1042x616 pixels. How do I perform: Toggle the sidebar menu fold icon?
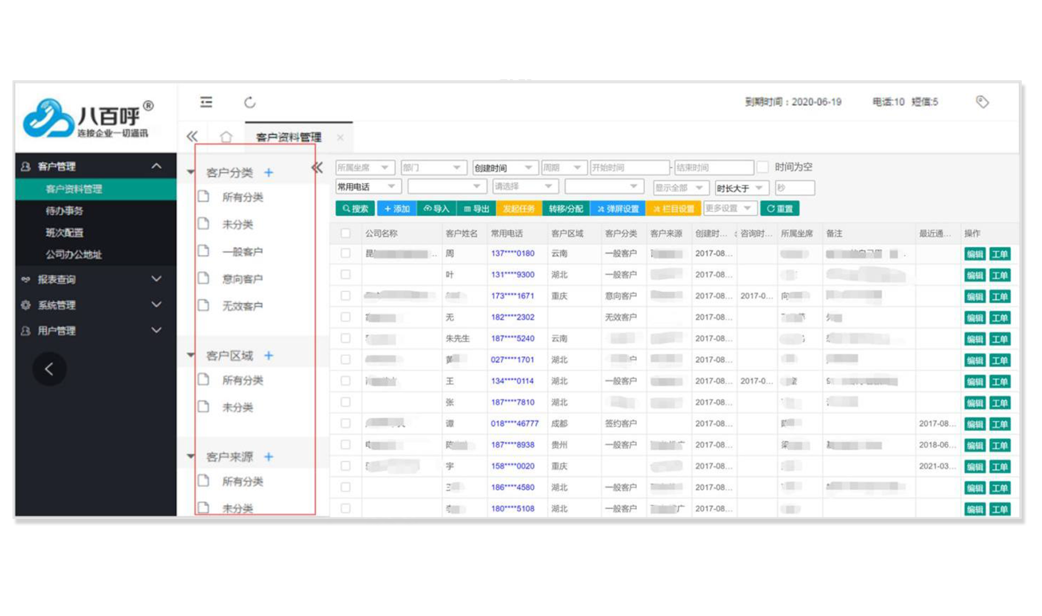tap(206, 102)
